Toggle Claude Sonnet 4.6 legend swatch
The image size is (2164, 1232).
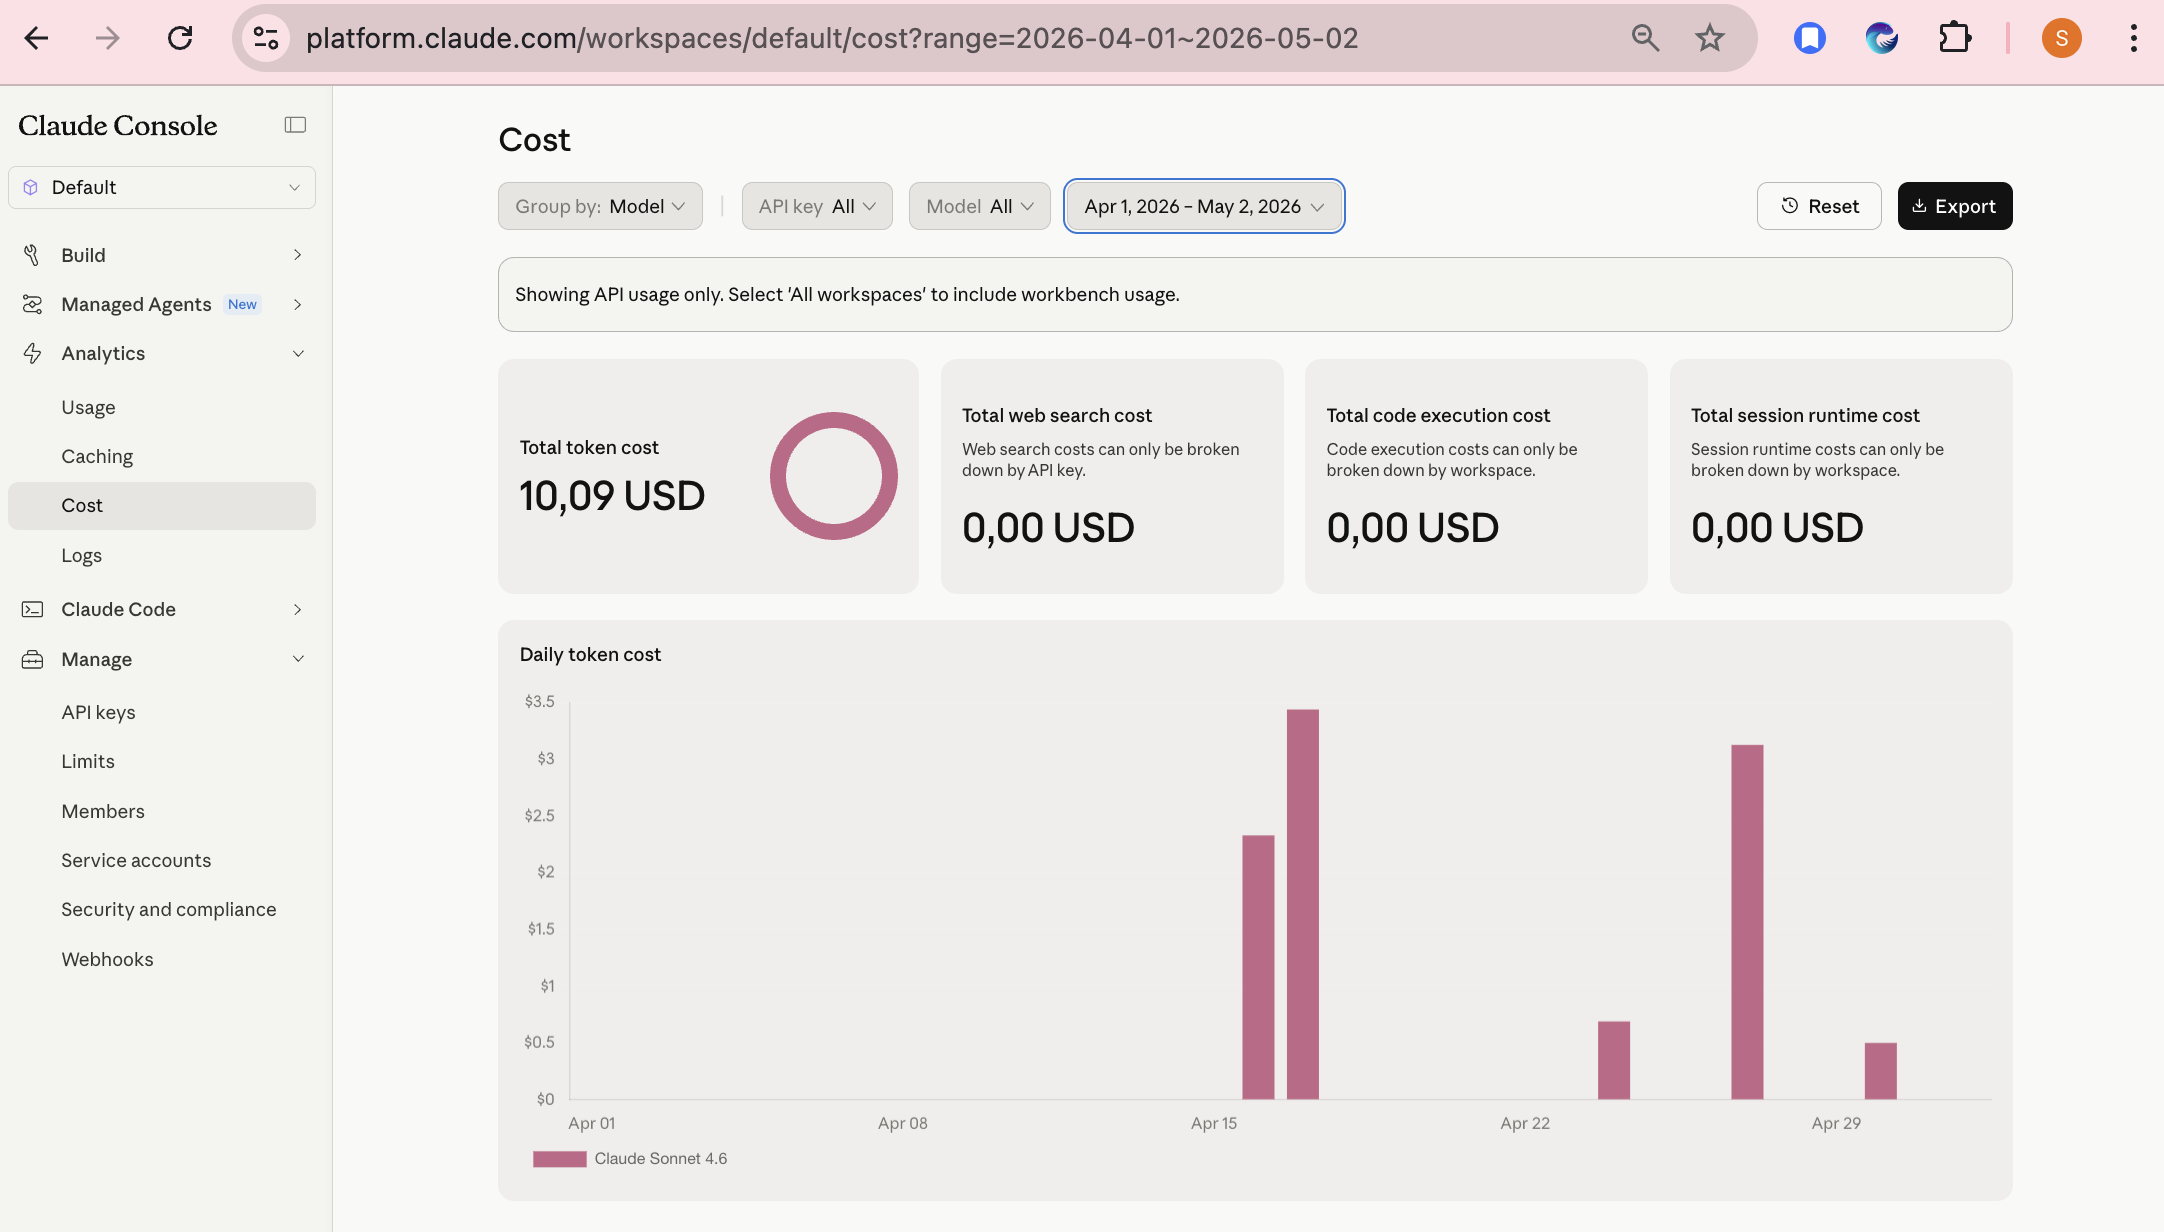pyautogui.click(x=559, y=1159)
